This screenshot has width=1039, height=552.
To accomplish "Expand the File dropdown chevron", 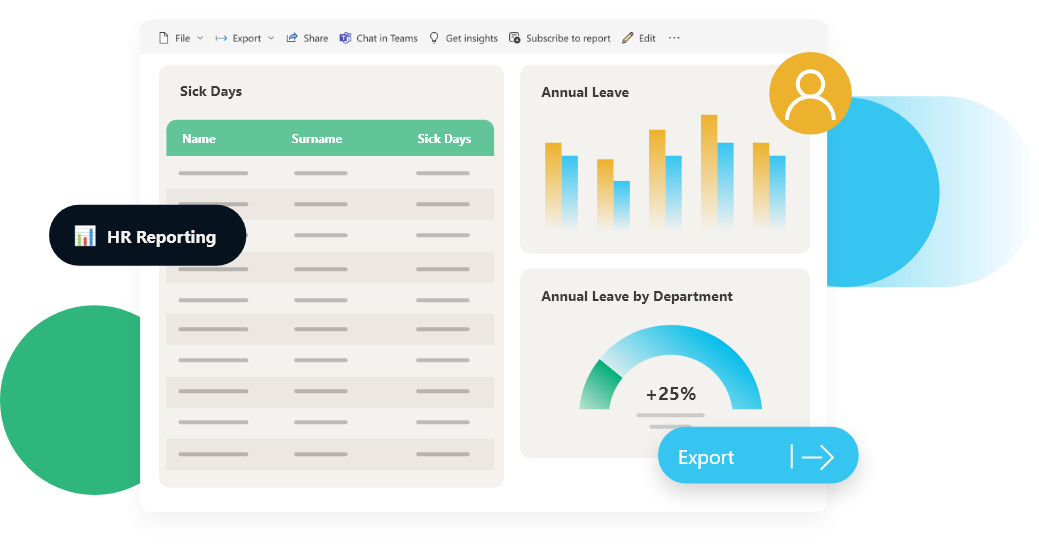I will (x=200, y=38).
